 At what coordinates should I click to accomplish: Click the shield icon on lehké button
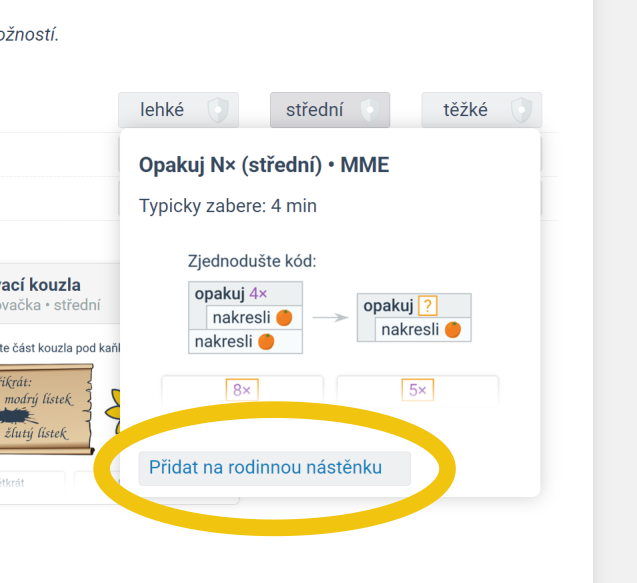coord(218,110)
